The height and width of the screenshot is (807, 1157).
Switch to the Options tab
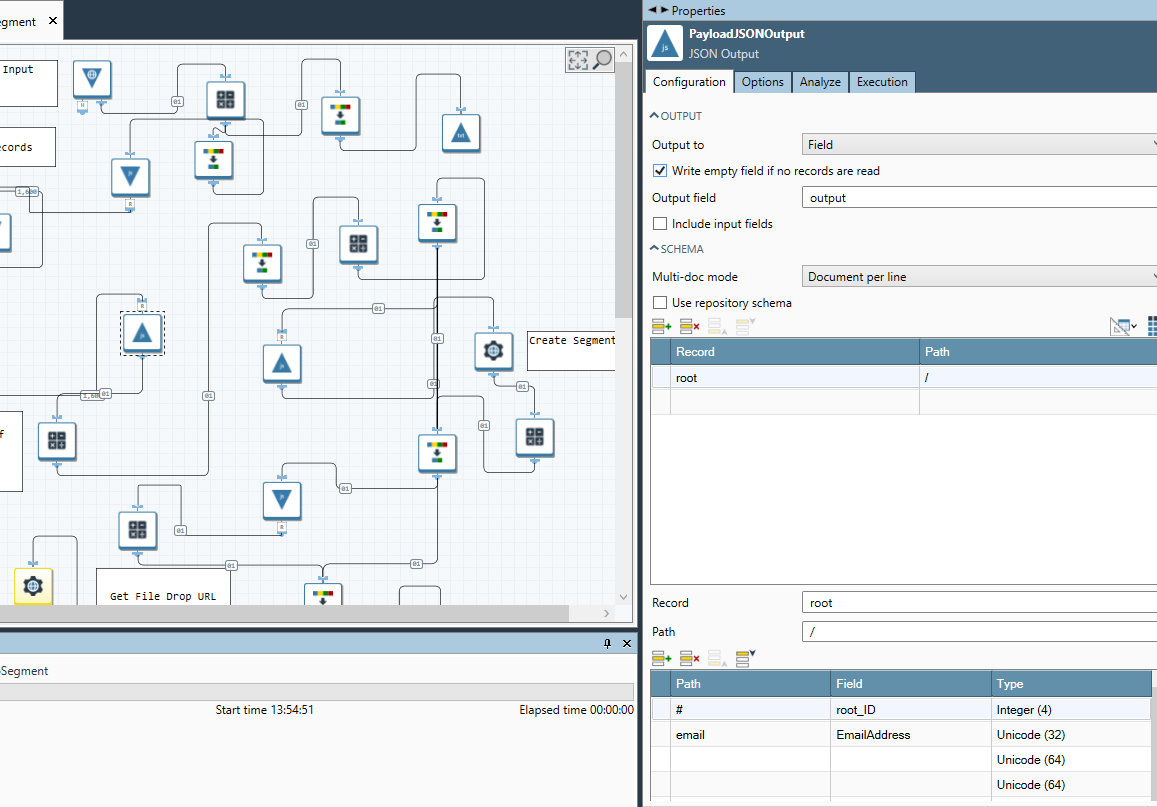762,82
